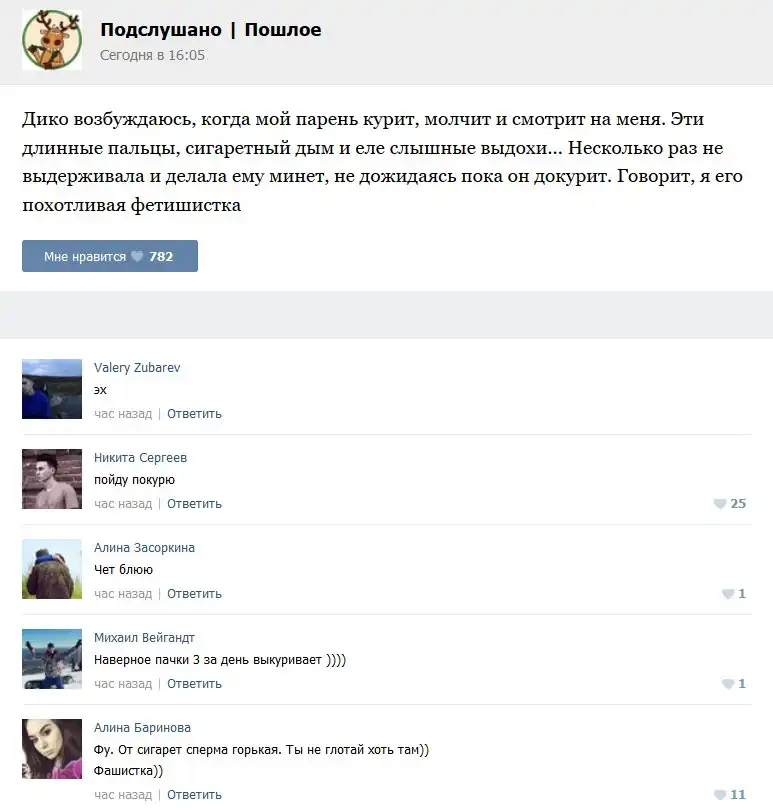Open the Valery Zubarev name link
The width and height of the screenshot is (773, 810).
tap(137, 368)
